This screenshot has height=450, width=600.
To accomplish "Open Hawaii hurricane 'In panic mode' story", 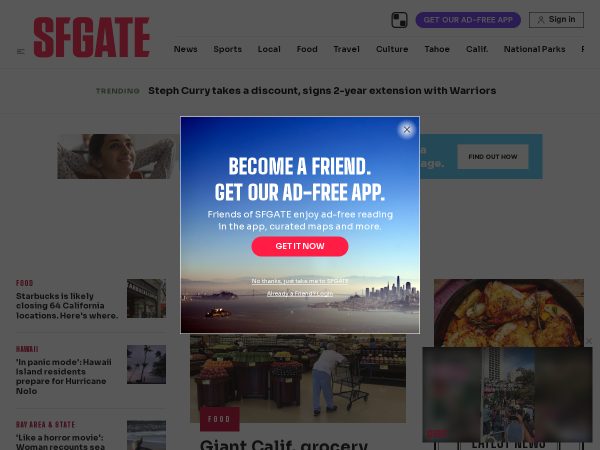I will point(64,376).
